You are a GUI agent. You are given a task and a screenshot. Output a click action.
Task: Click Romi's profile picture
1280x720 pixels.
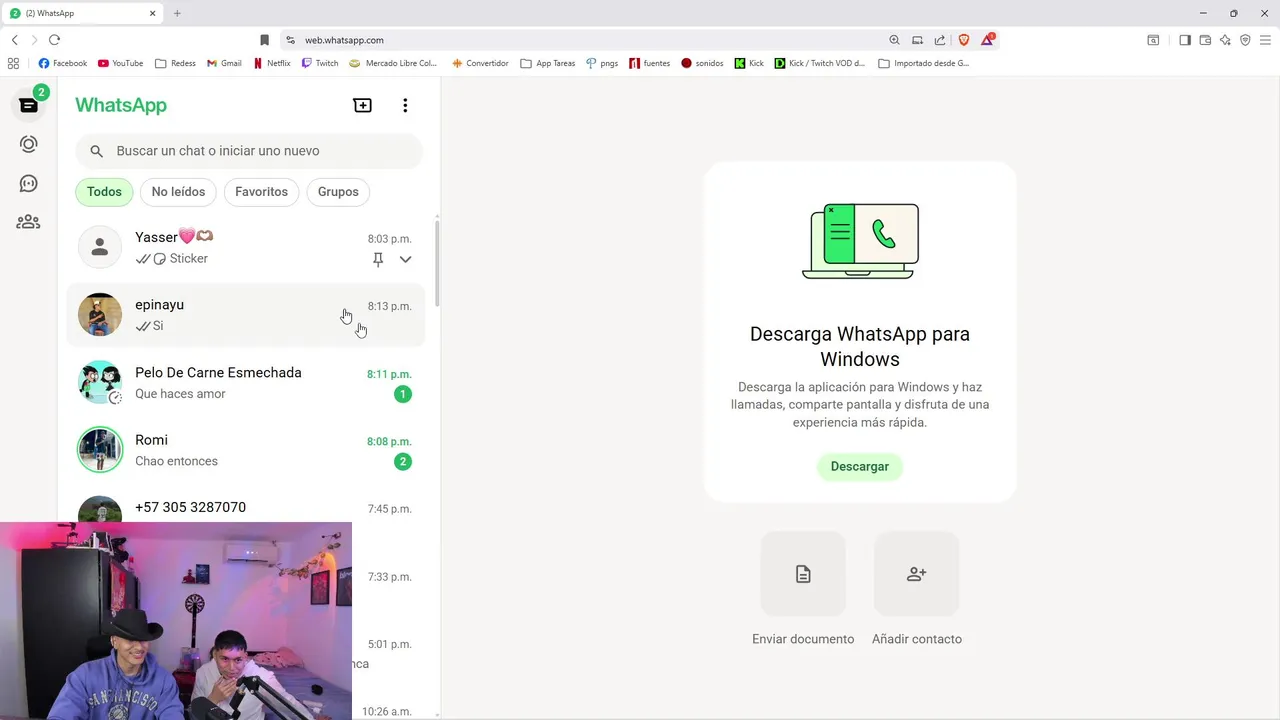[100, 450]
